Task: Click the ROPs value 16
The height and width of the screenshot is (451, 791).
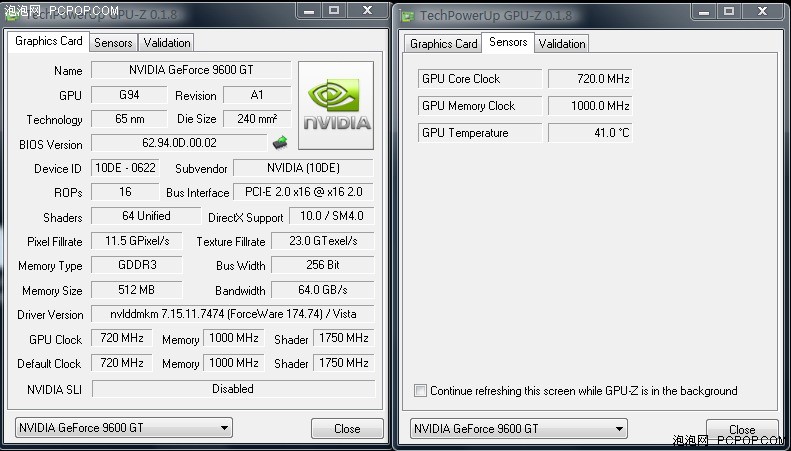Action: (x=125, y=192)
